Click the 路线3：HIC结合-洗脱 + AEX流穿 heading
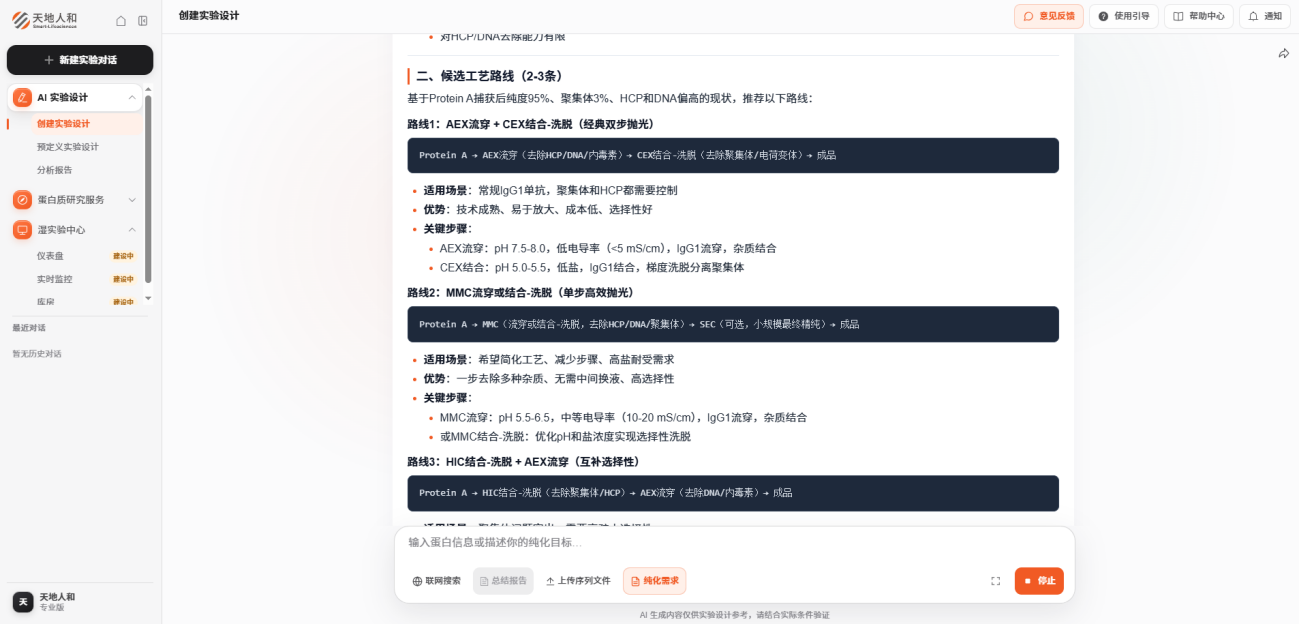The height and width of the screenshot is (624, 1299). [523, 462]
